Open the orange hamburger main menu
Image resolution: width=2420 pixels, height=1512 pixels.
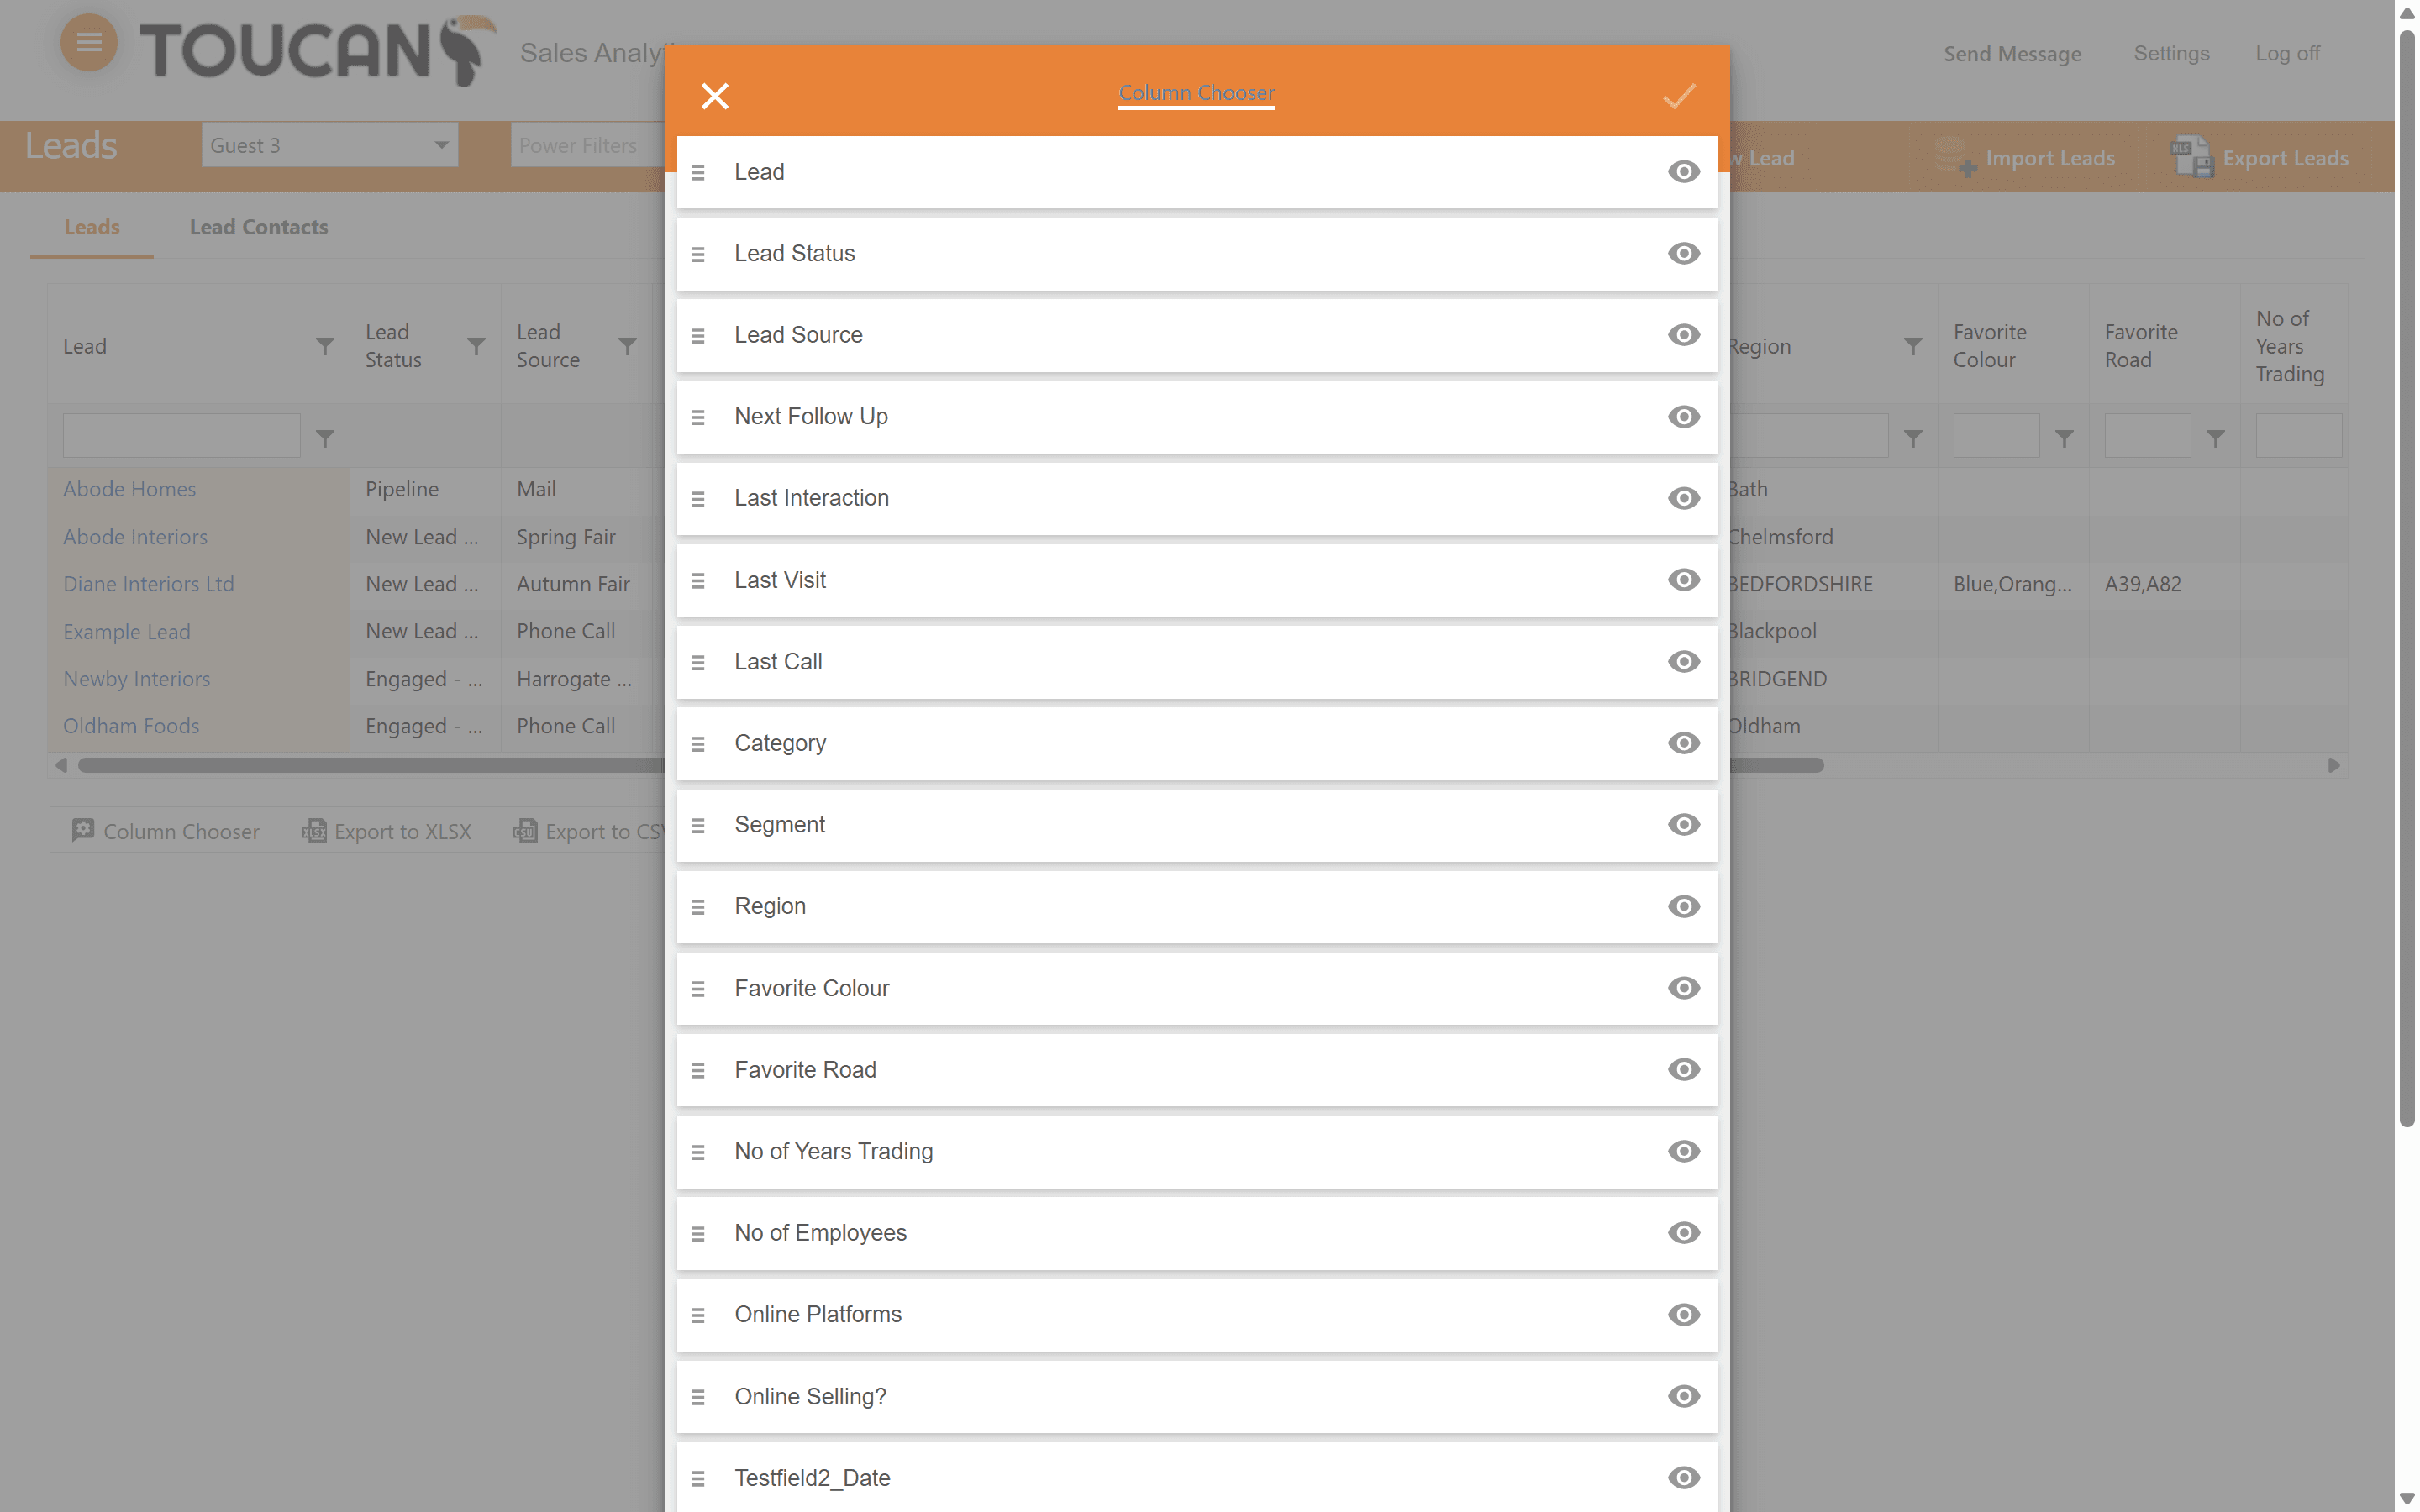(88, 43)
